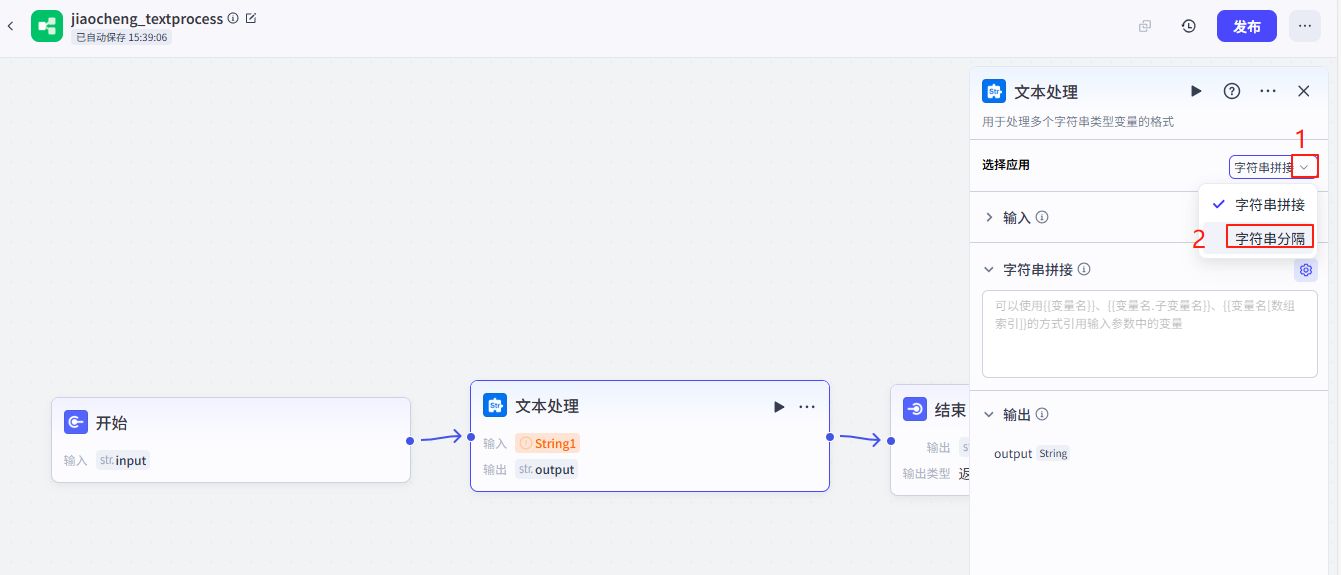Click the 已自动保存 15:39:06 status label
This screenshot has width=1341, height=575.
coord(121,37)
